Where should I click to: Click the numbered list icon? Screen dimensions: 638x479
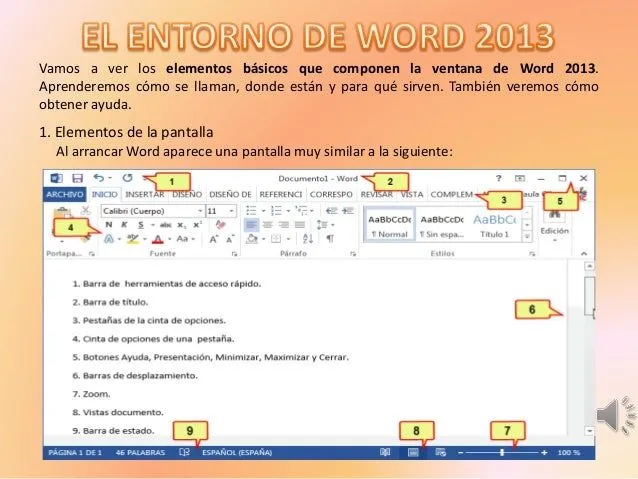[x=276, y=210]
